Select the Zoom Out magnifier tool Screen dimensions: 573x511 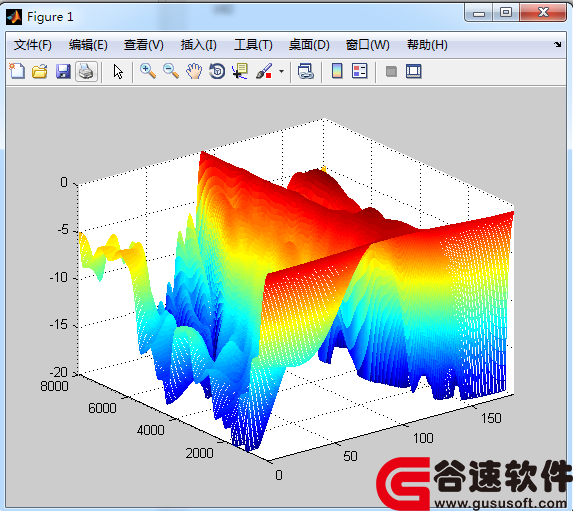[x=171, y=71]
